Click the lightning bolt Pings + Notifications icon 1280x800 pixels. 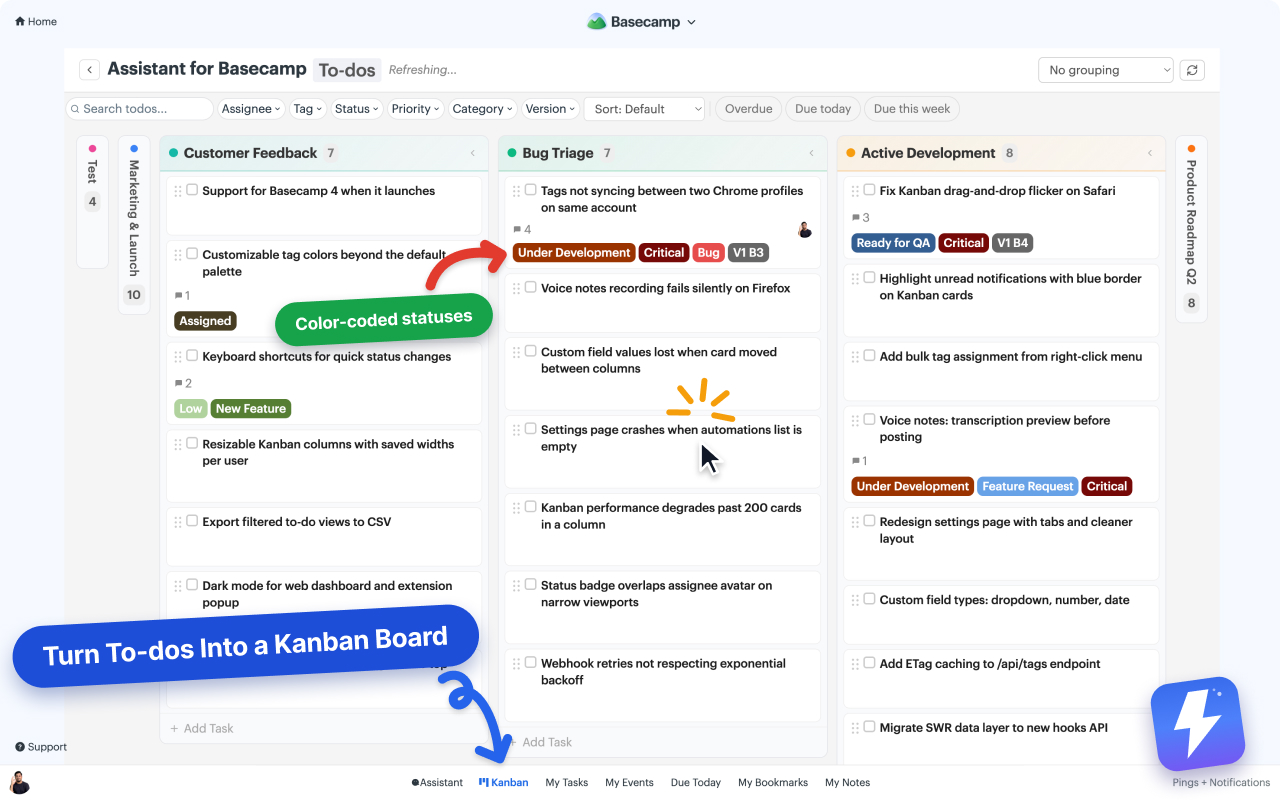click(1198, 723)
